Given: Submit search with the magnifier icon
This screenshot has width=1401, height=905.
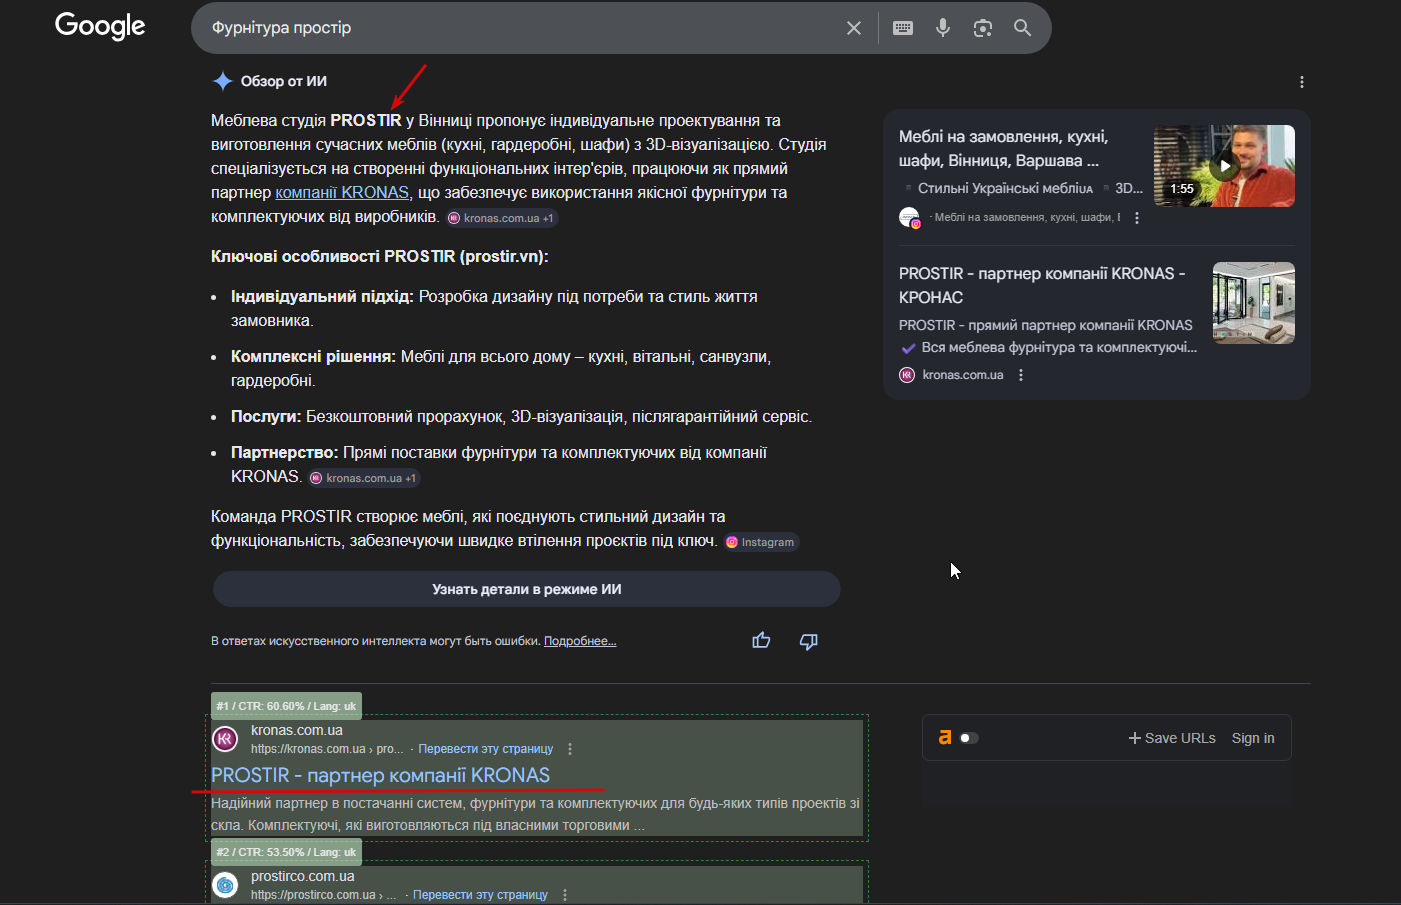Looking at the screenshot, I should 1022,28.
